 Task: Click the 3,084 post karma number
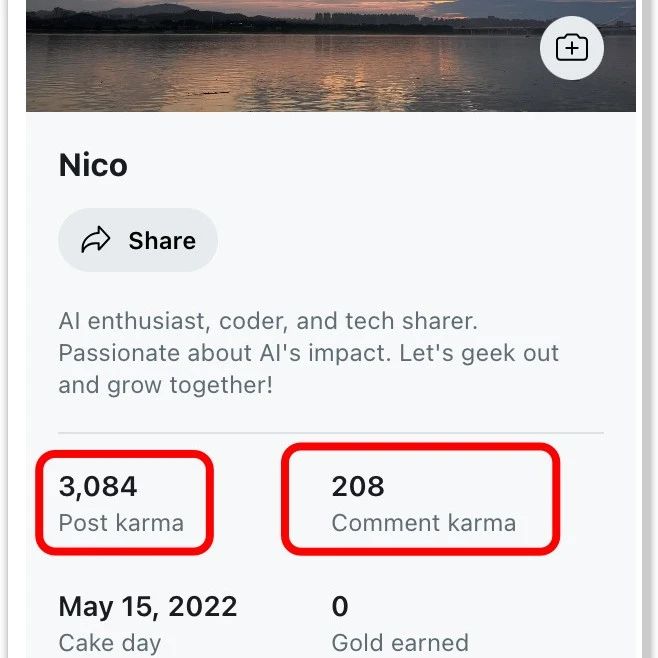[x=98, y=486]
